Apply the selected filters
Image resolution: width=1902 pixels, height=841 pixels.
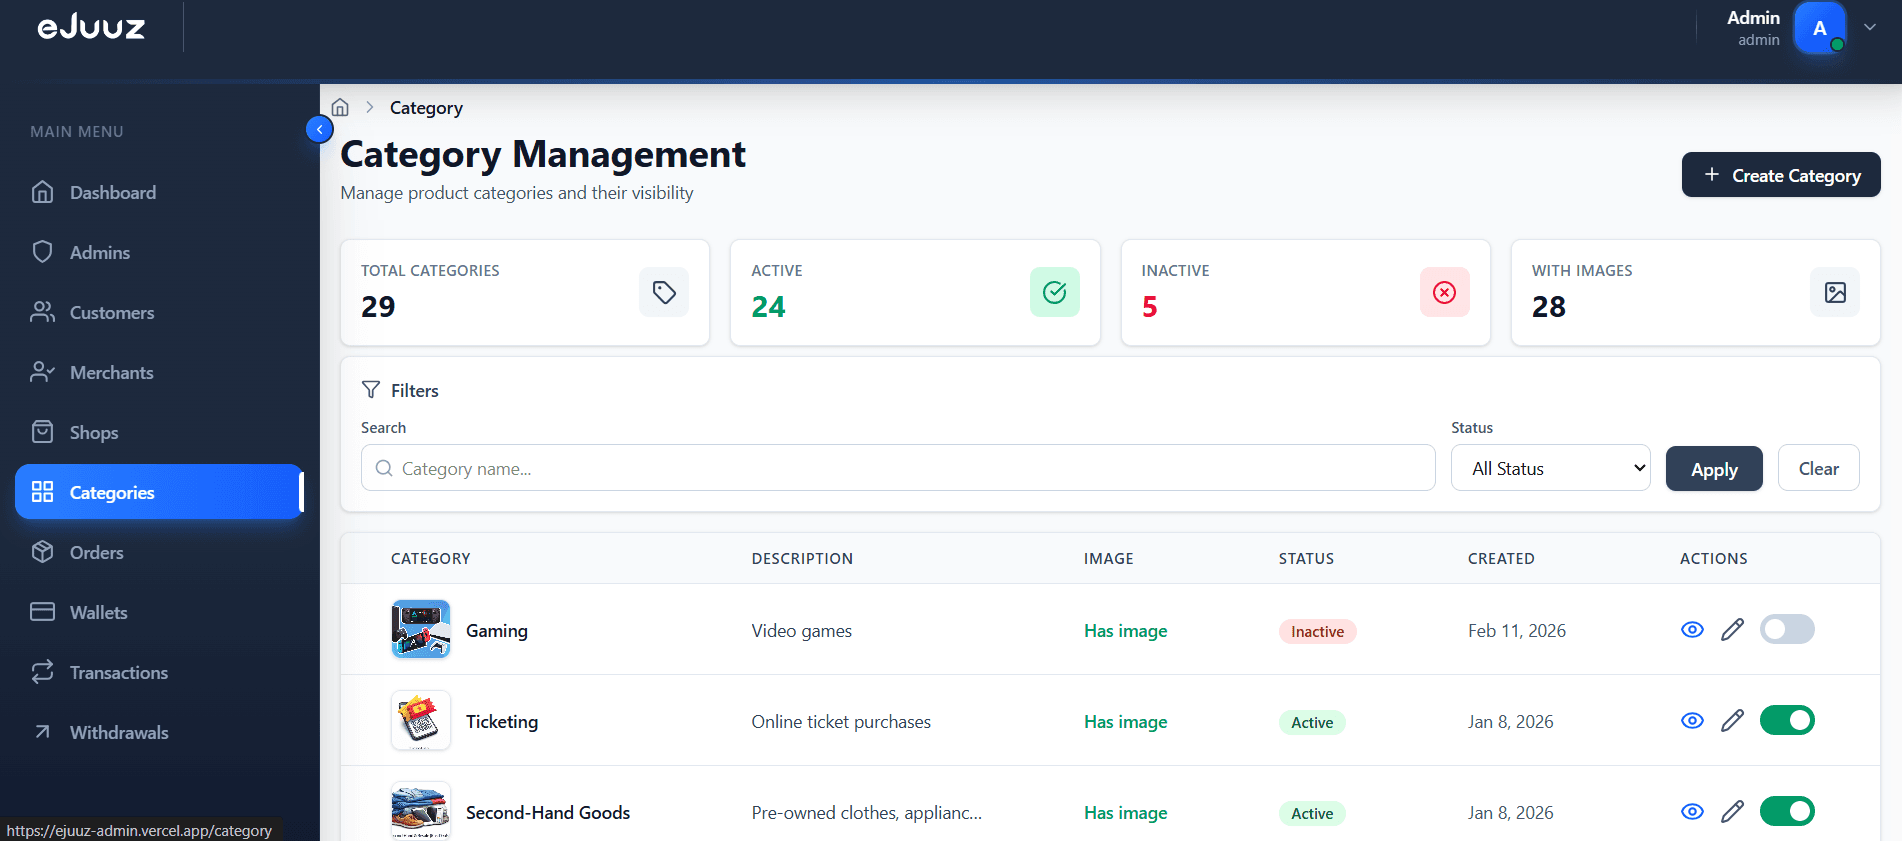1714,468
